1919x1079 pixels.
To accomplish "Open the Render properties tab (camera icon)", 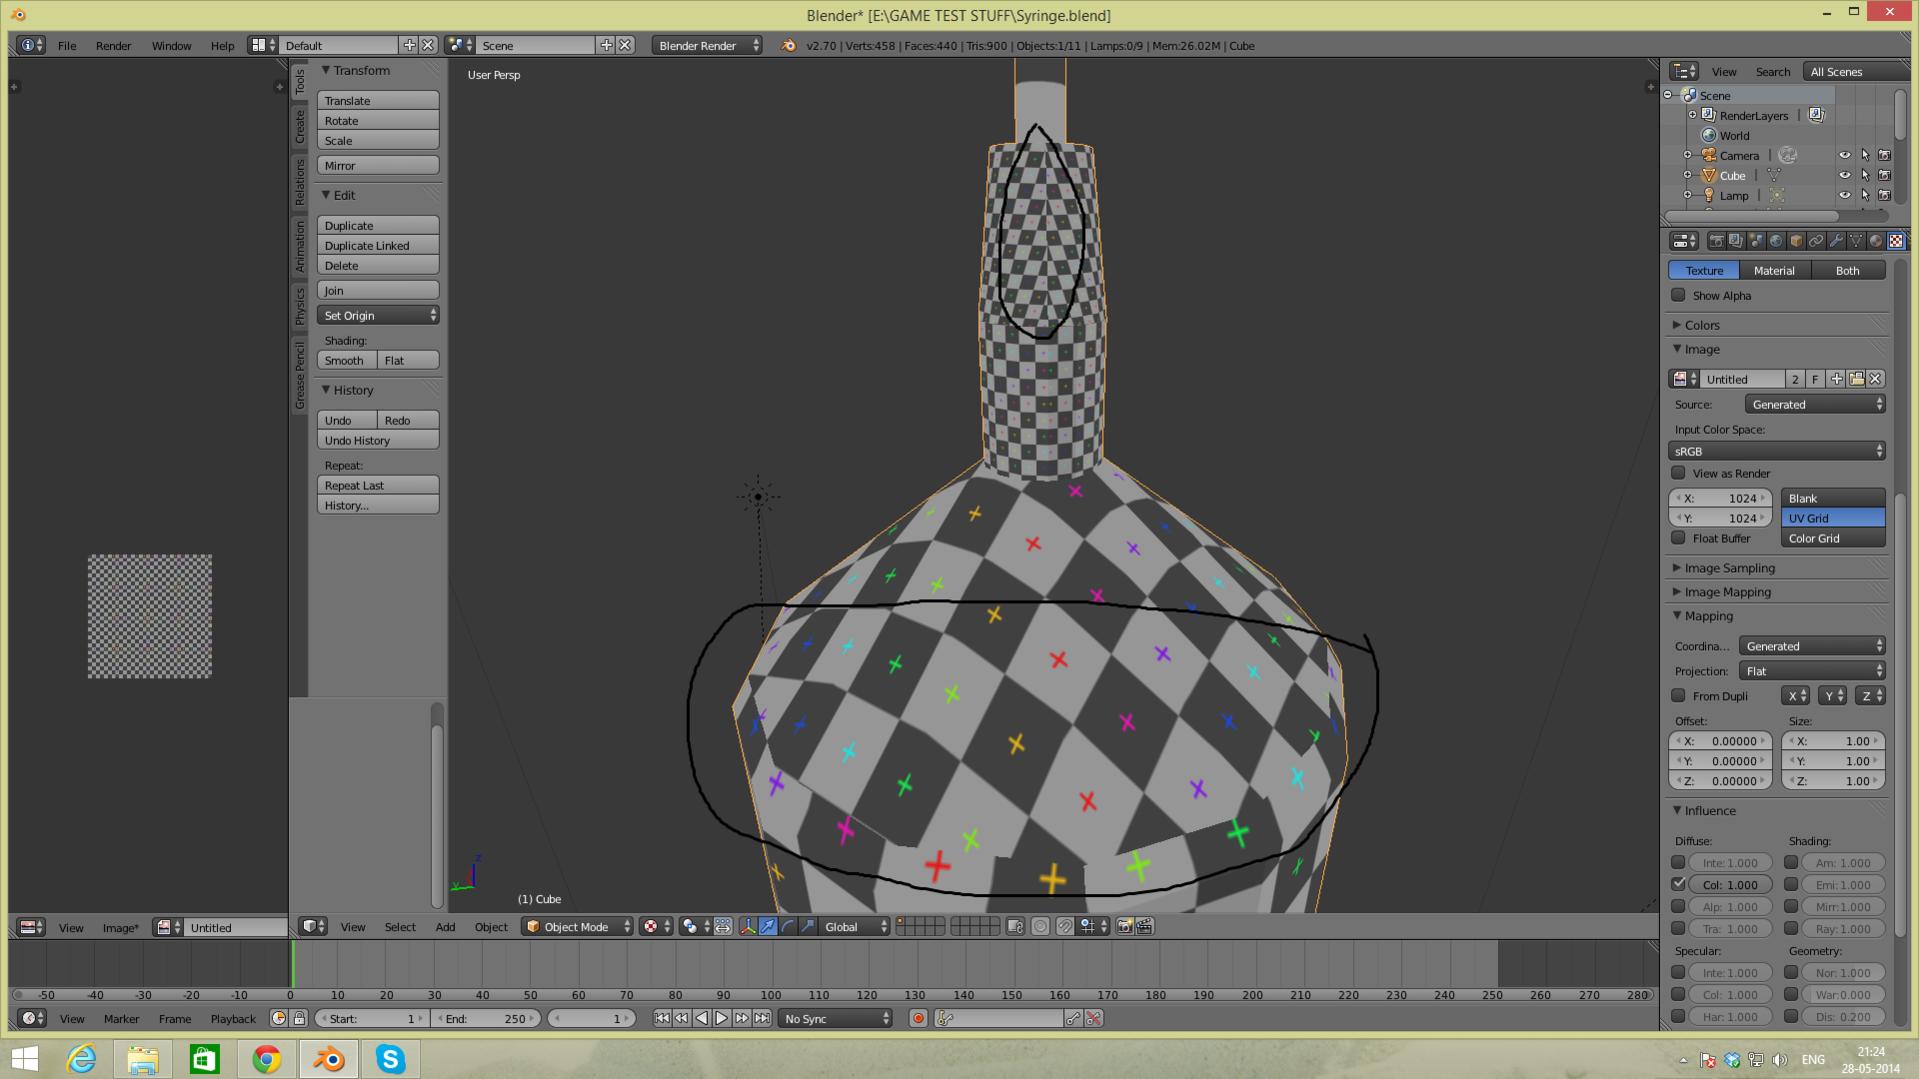I will coord(1717,241).
